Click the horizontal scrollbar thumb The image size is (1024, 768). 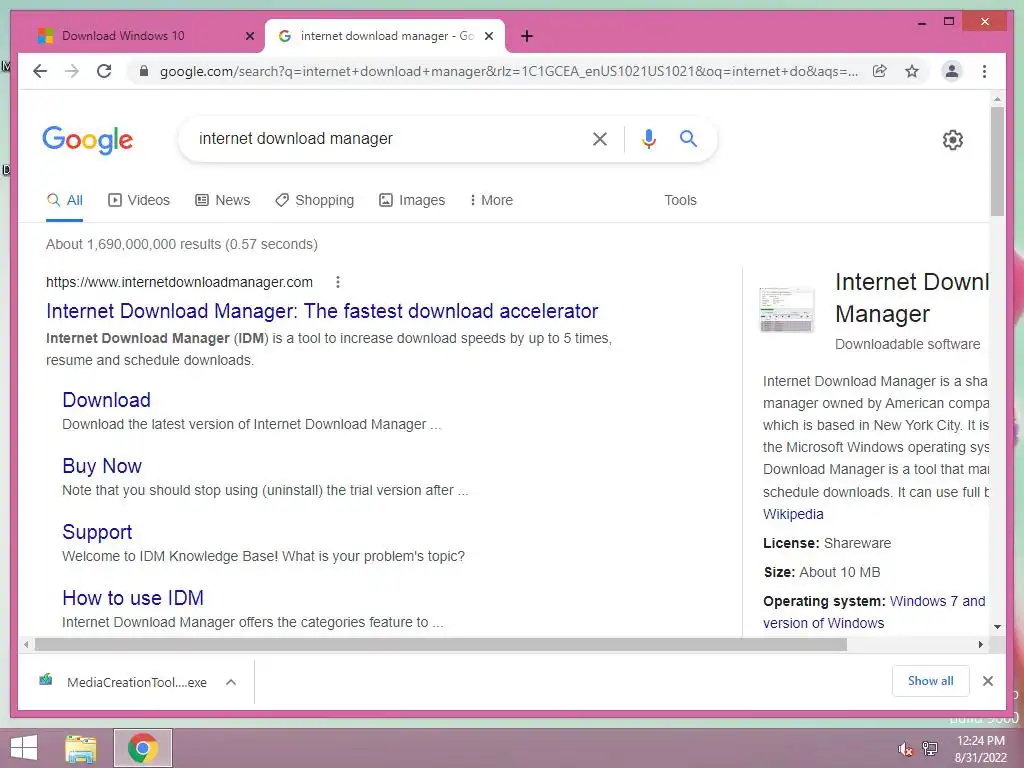tap(441, 645)
